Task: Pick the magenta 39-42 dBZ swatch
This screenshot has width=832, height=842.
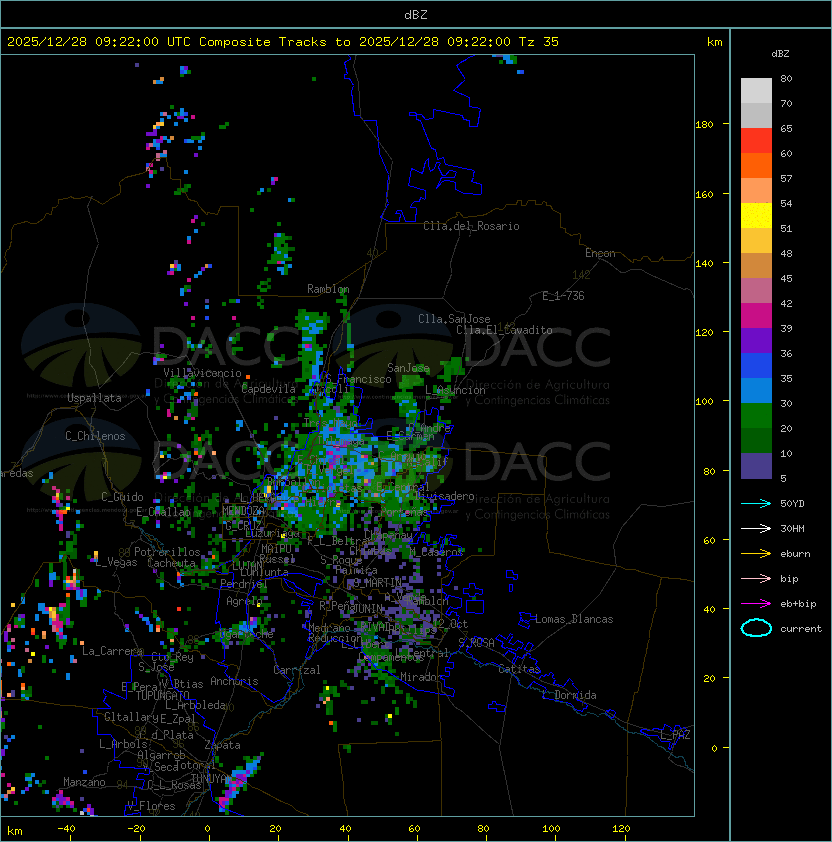Action: [x=756, y=316]
